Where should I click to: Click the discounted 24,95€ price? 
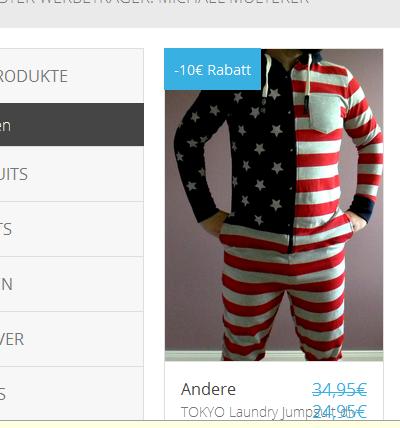tap(339, 411)
